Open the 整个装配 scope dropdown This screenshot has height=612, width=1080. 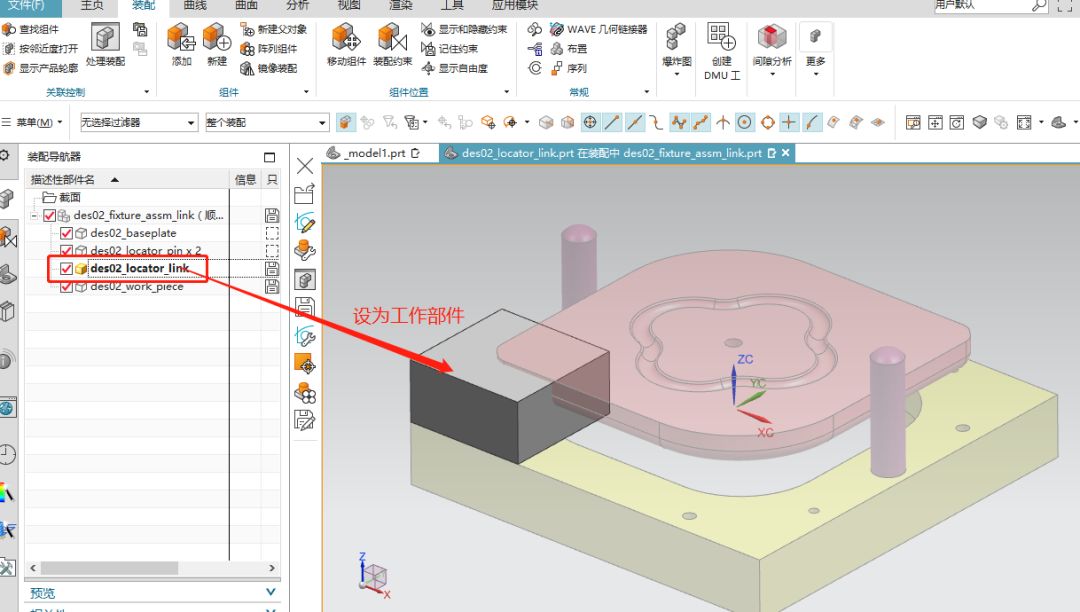click(267, 123)
